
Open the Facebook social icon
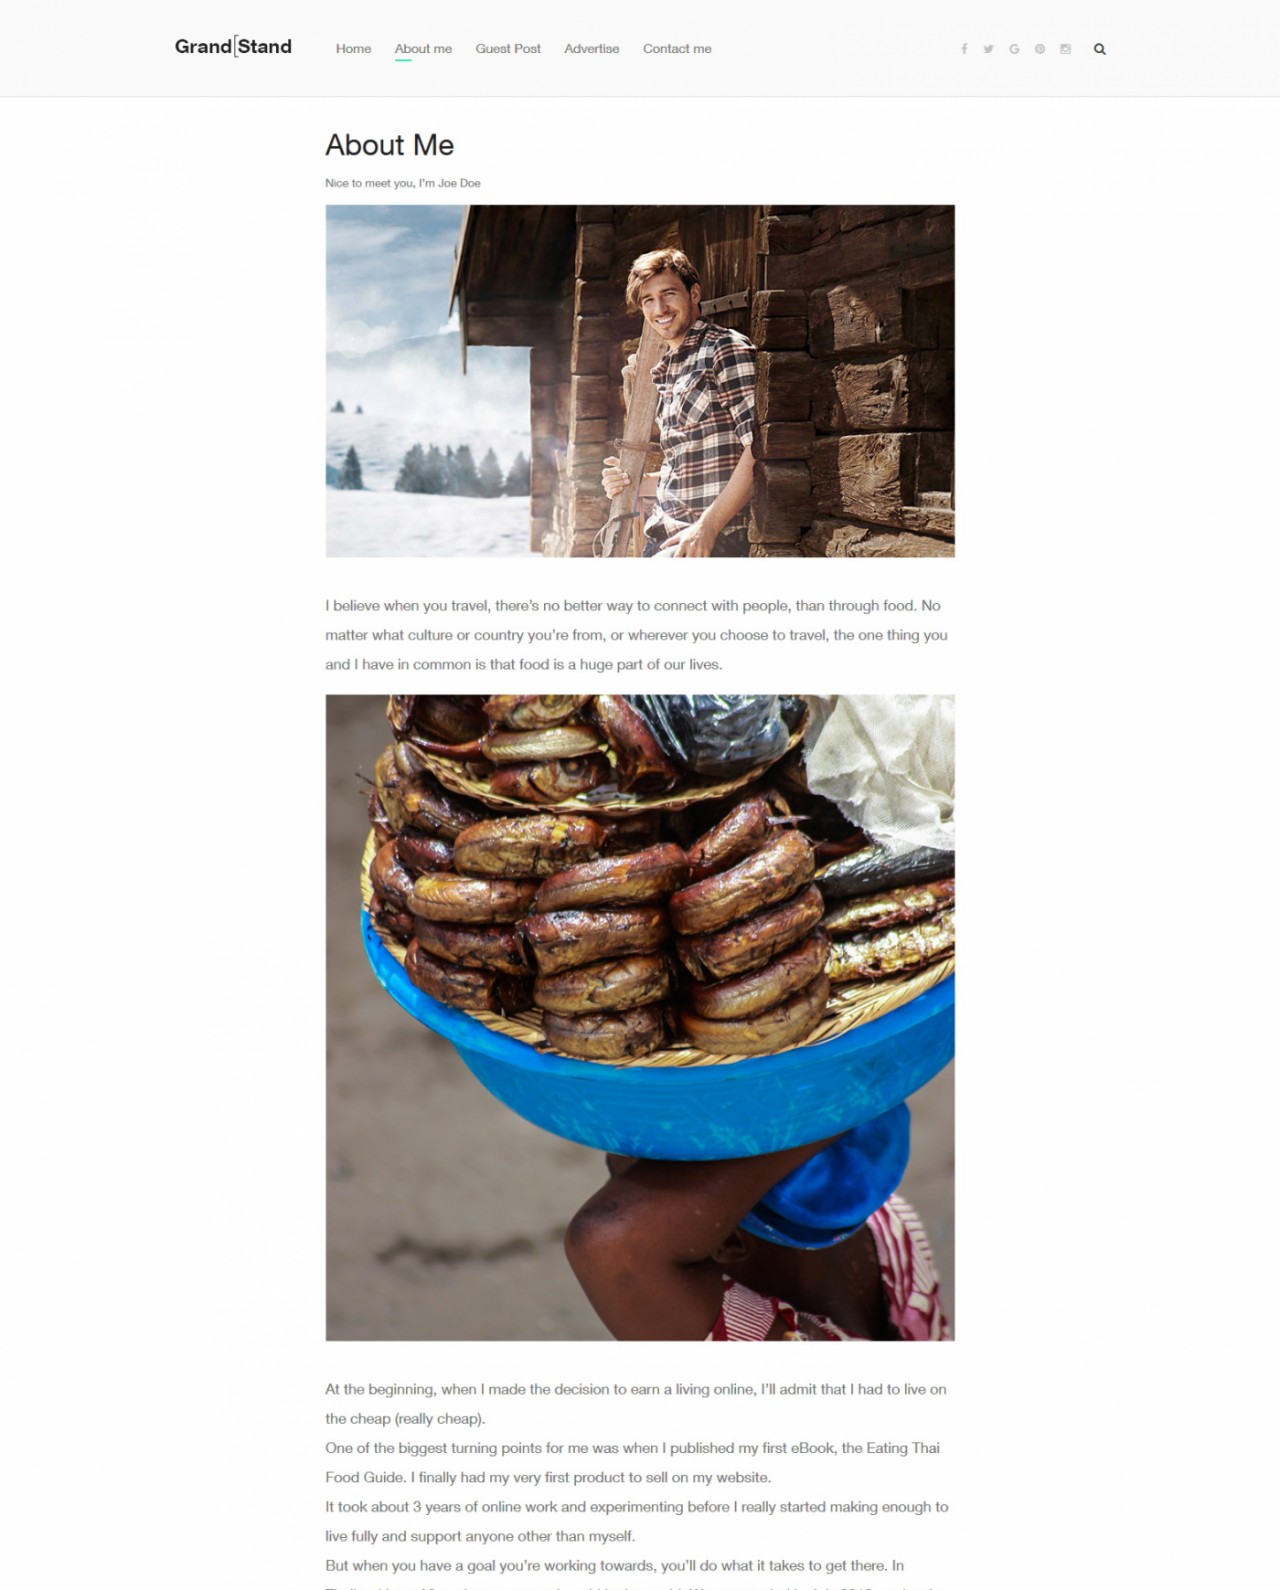click(964, 49)
